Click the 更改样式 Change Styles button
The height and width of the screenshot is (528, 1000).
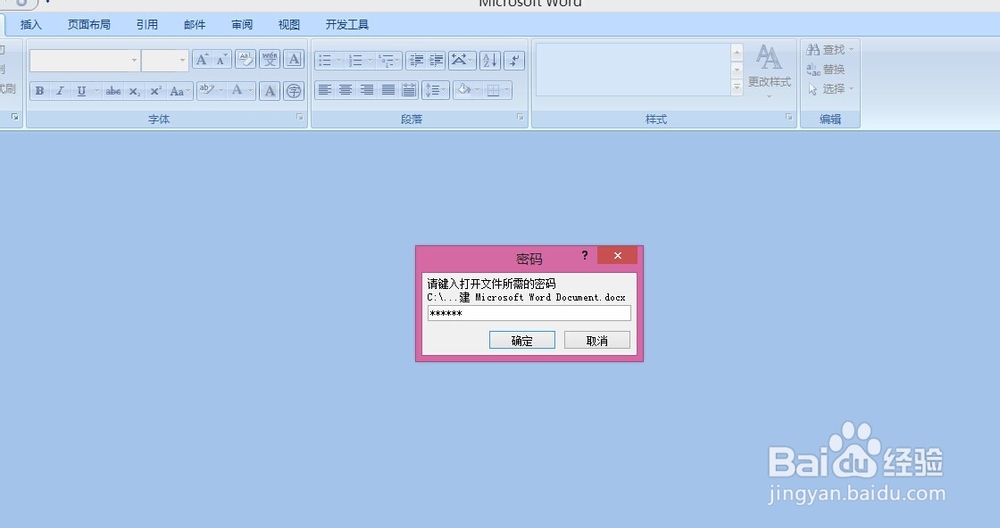tap(769, 70)
